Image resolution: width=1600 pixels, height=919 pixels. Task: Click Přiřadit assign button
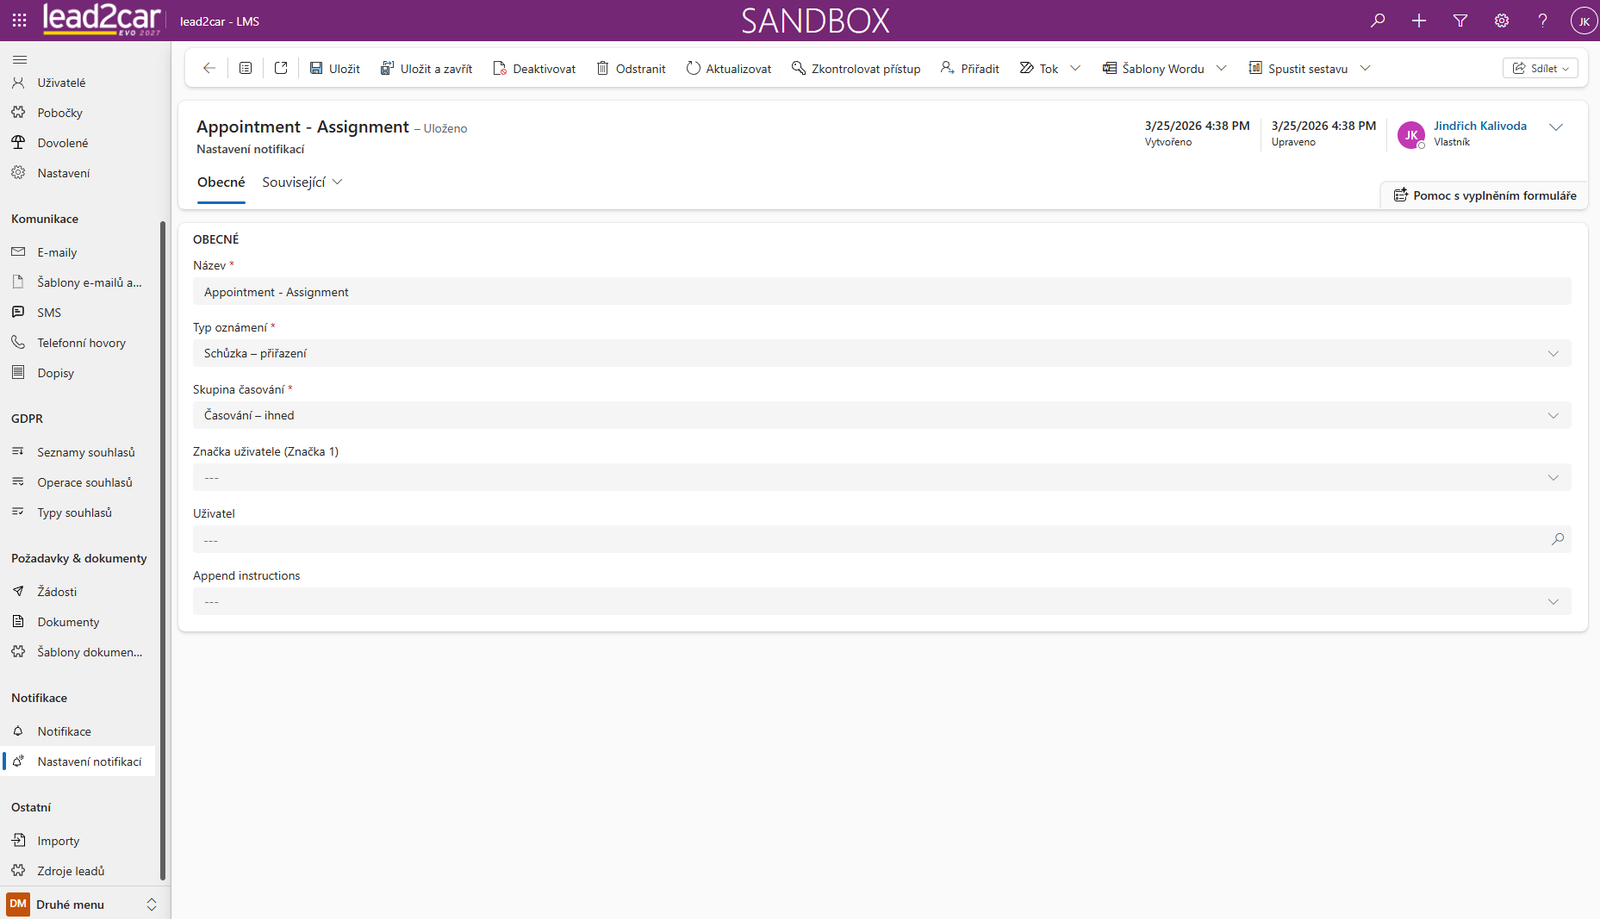970,68
